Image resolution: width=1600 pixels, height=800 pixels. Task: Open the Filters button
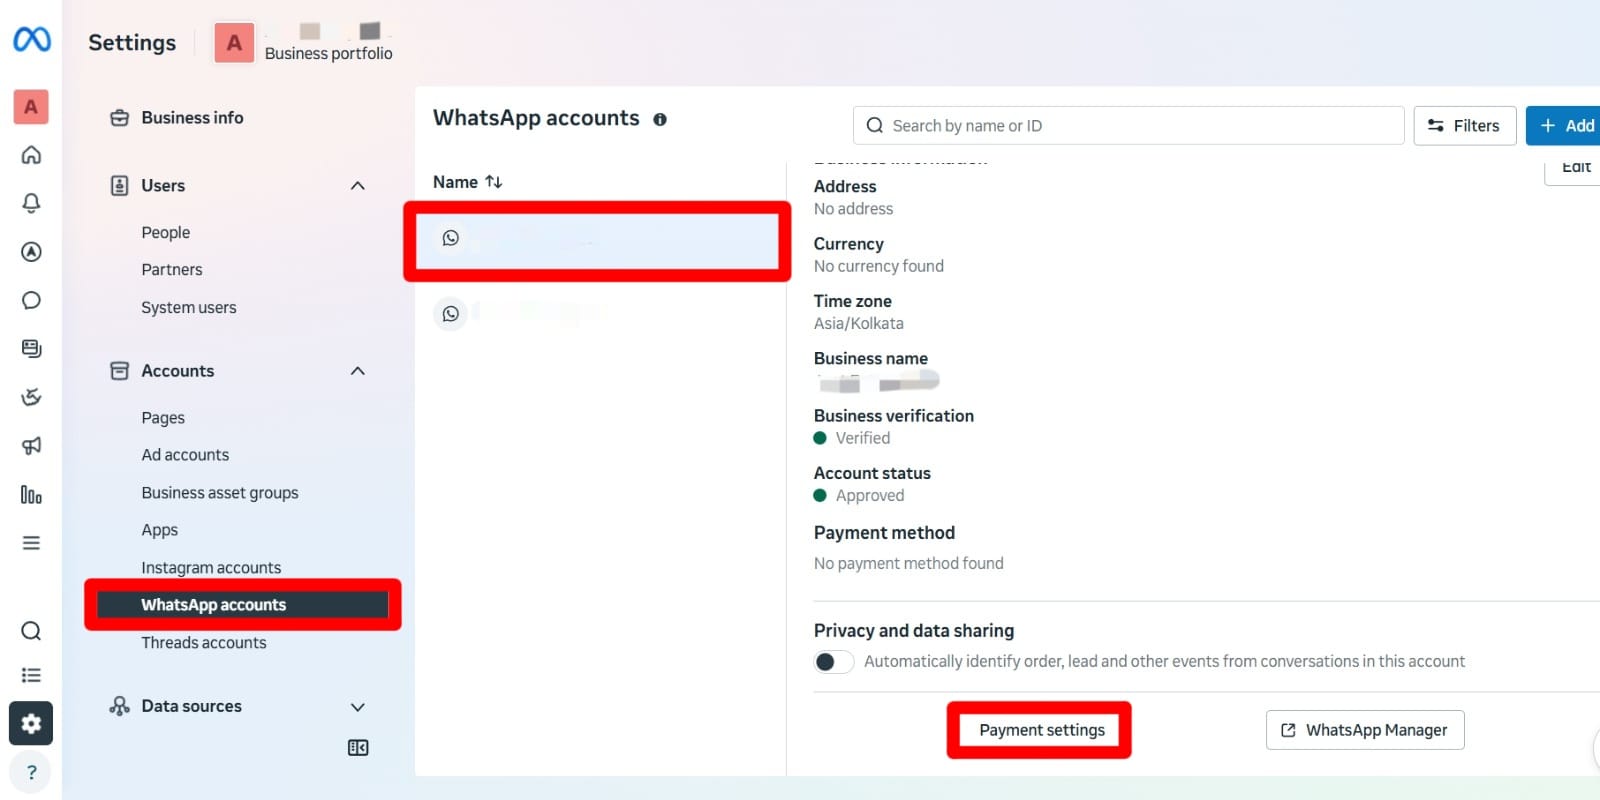coord(1464,126)
